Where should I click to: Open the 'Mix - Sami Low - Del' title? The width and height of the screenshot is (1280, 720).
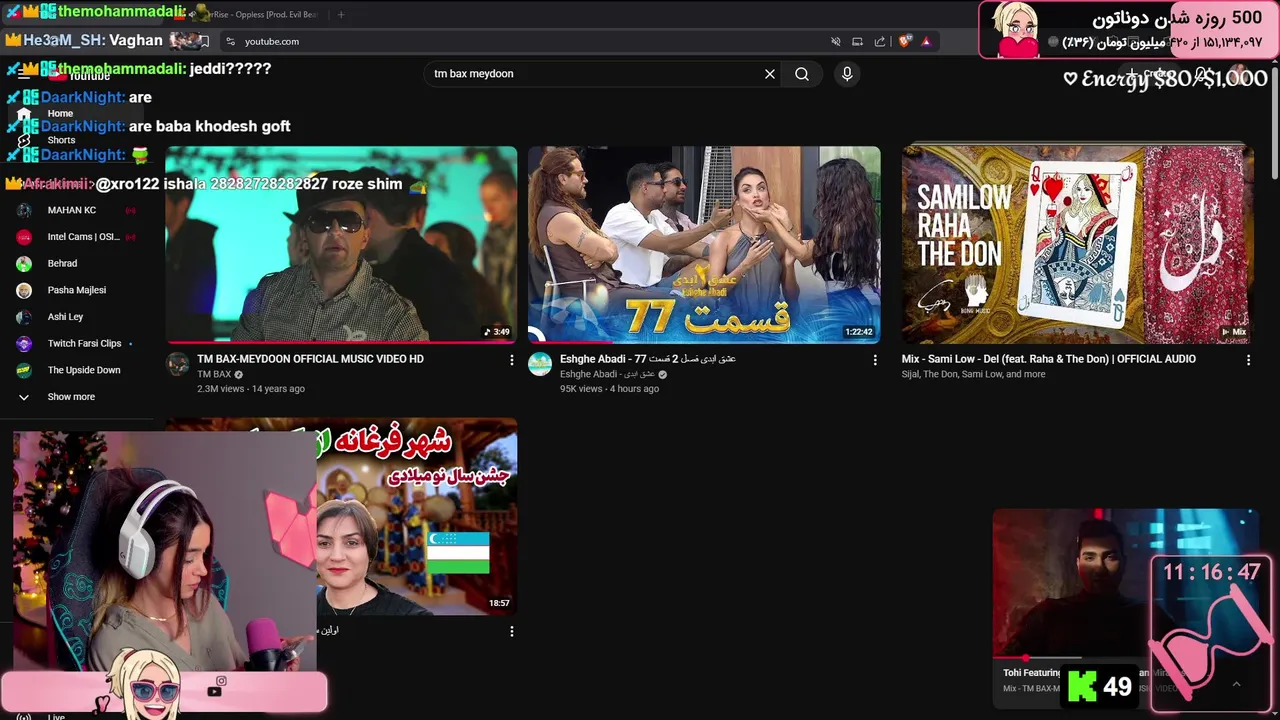[1048, 359]
